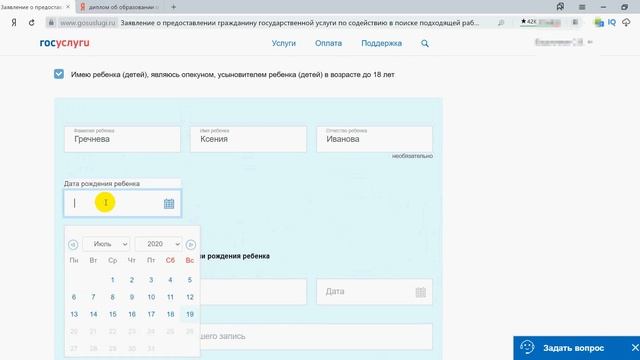Click the chat face icon in Задать вопрос
The image size is (640, 360).
point(527,347)
